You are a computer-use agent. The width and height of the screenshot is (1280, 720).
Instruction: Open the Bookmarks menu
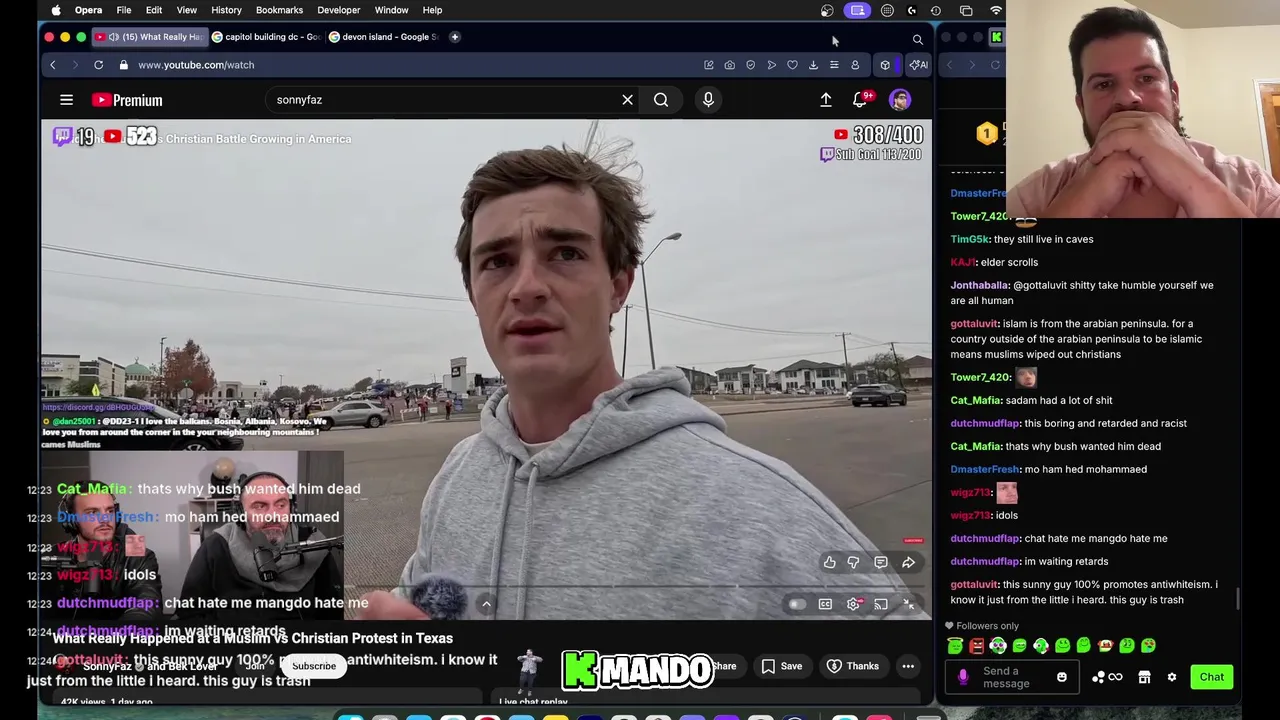(x=279, y=10)
